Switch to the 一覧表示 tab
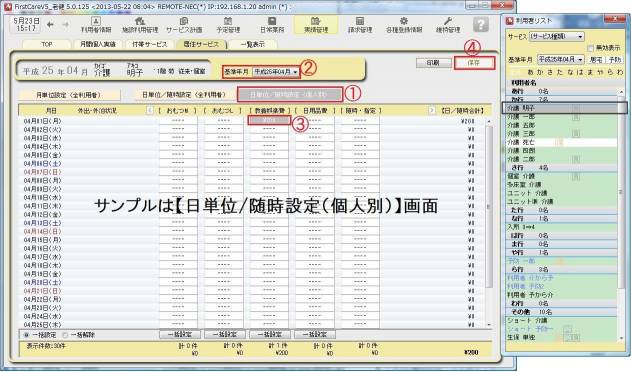The image size is (631, 372). pos(252,44)
